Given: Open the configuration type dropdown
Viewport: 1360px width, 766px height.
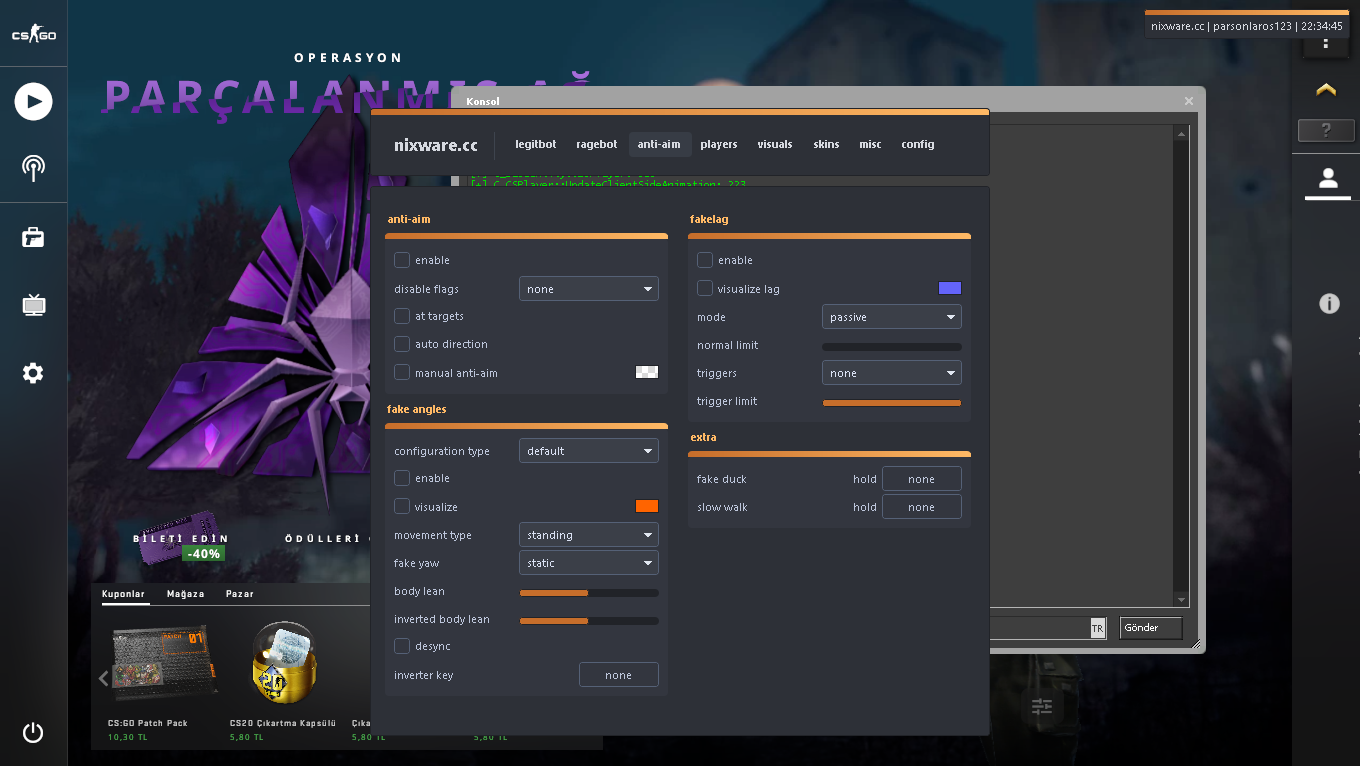Looking at the screenshot, I should pyautogui.click(x=588, y=451).
